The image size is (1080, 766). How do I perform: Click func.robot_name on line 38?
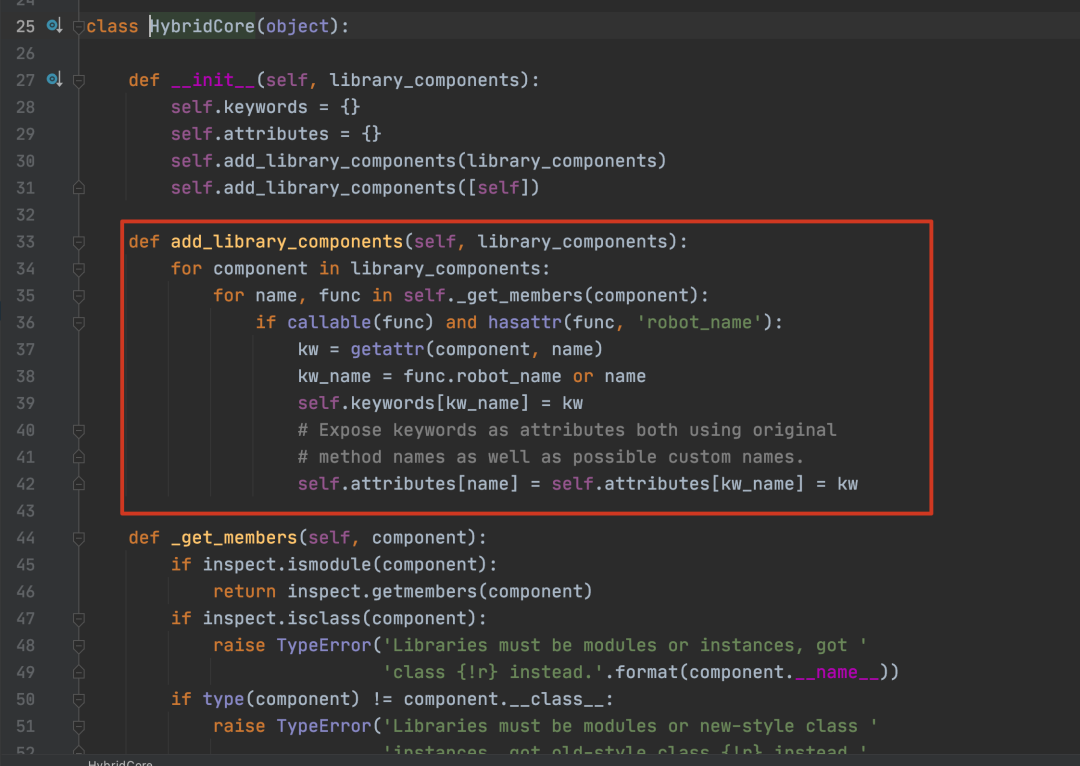[x=482, y=376]
